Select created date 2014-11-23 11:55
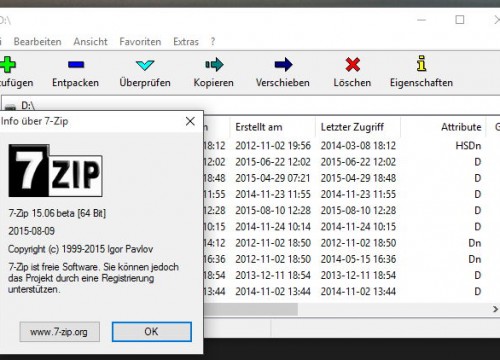 tap(273, 194)
